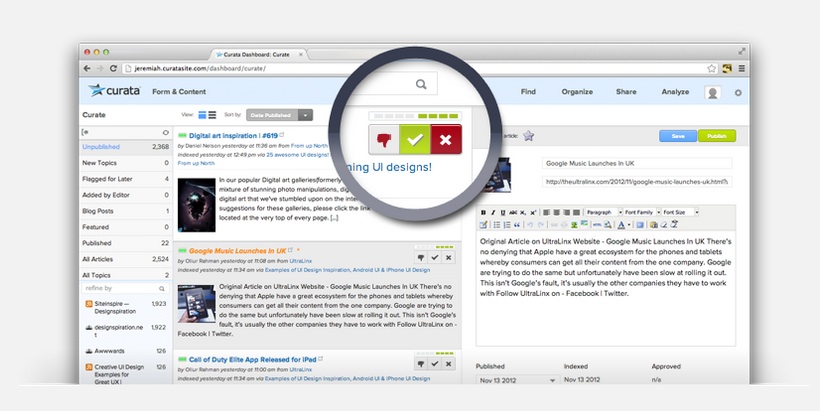
Task: Open Call of Duty Elite App title link
Action: click(x=253, y=359)
